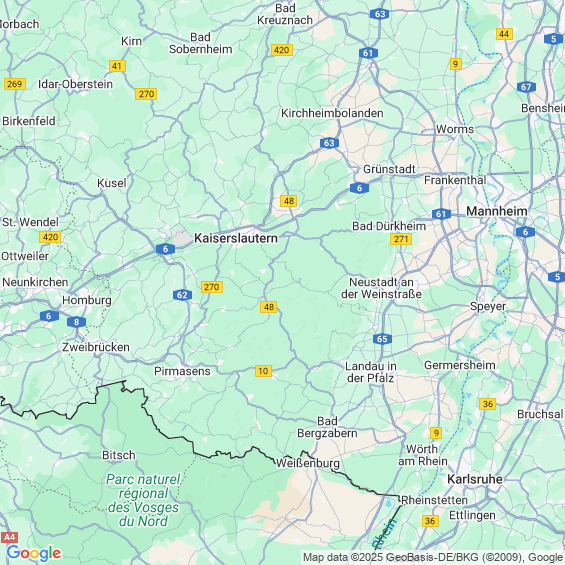The width and height of the screenshot is (565, 565).
Task: Click the A4 red highway shield
Action: point(9,538)
